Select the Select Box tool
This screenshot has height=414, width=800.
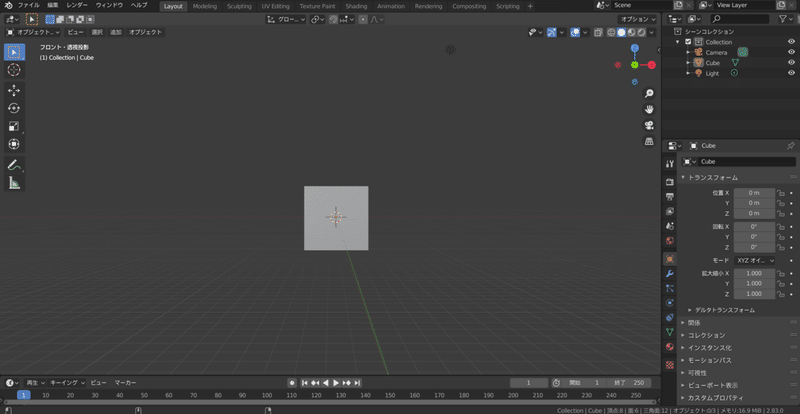click(x=14, y=52)
